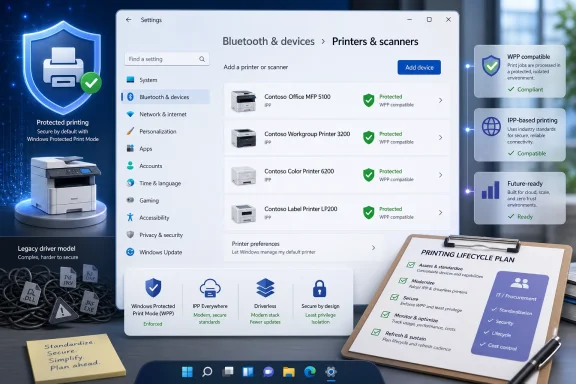The image size is (576, 384).
Task: Click the Bluetooth & devices breadcrumb
Action: tap(269, 42)
